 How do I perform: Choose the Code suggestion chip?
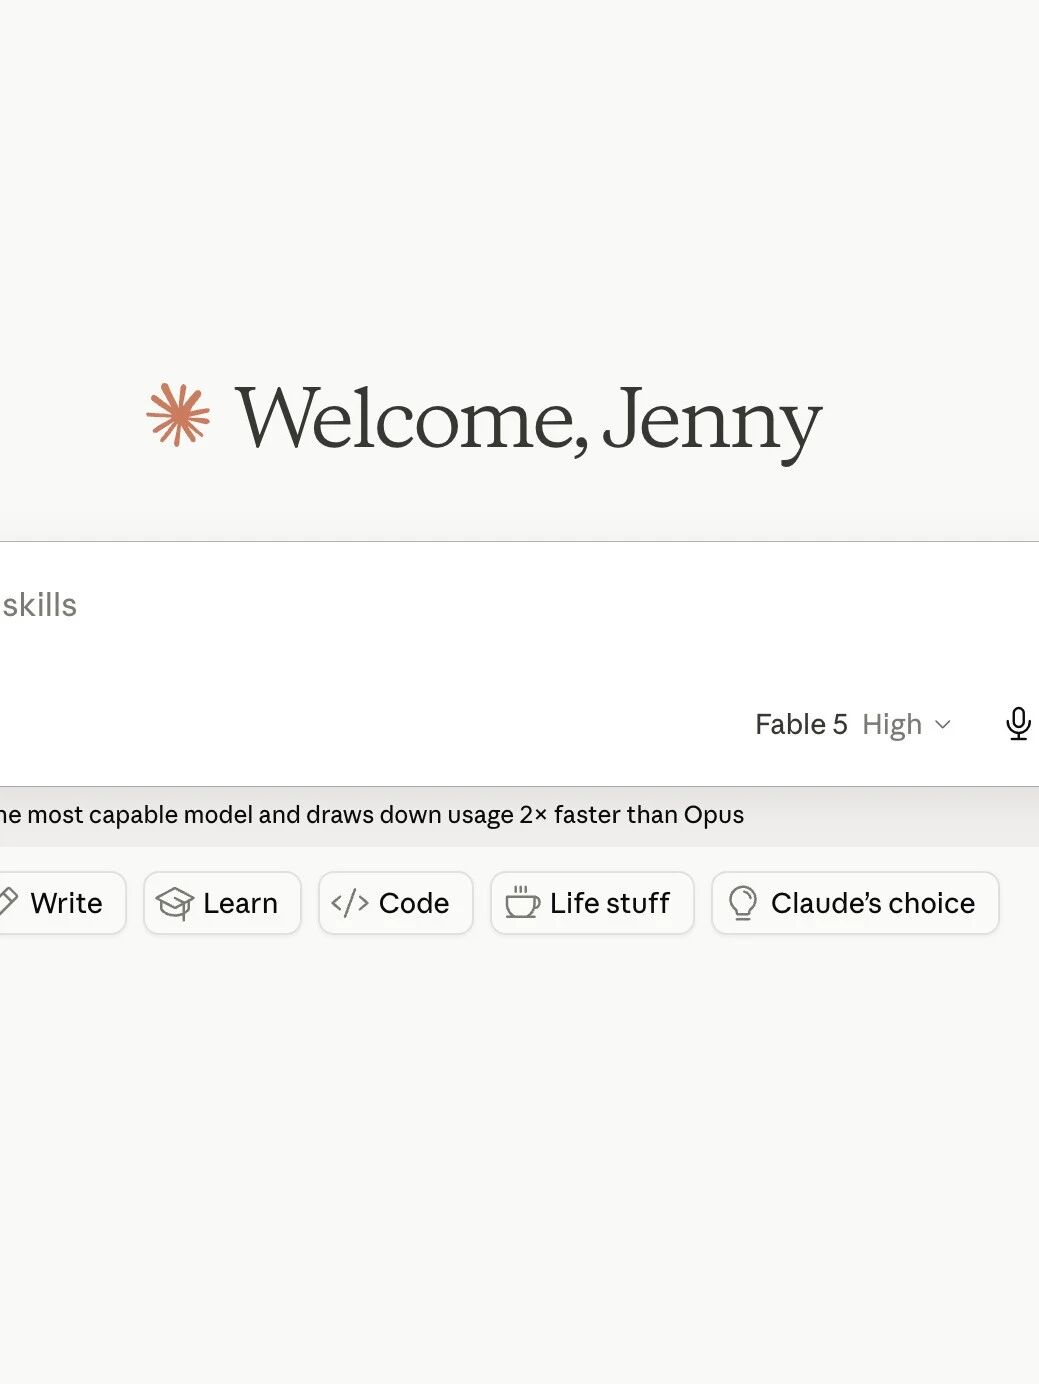[396, 903]
